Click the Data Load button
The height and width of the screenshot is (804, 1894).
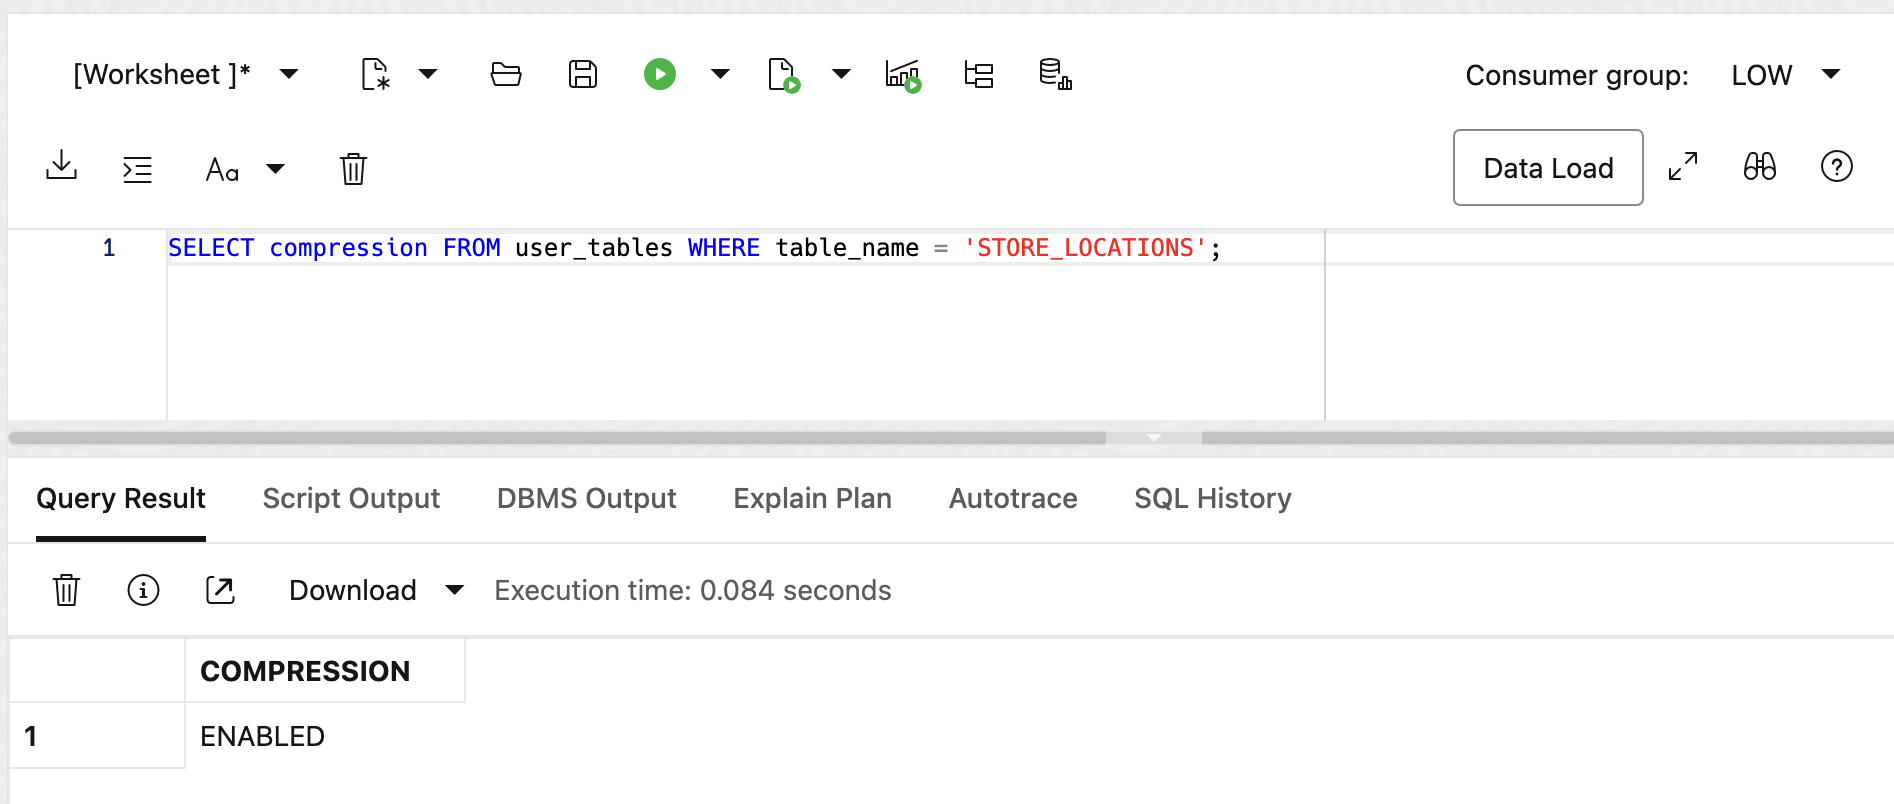[1548, 168]
